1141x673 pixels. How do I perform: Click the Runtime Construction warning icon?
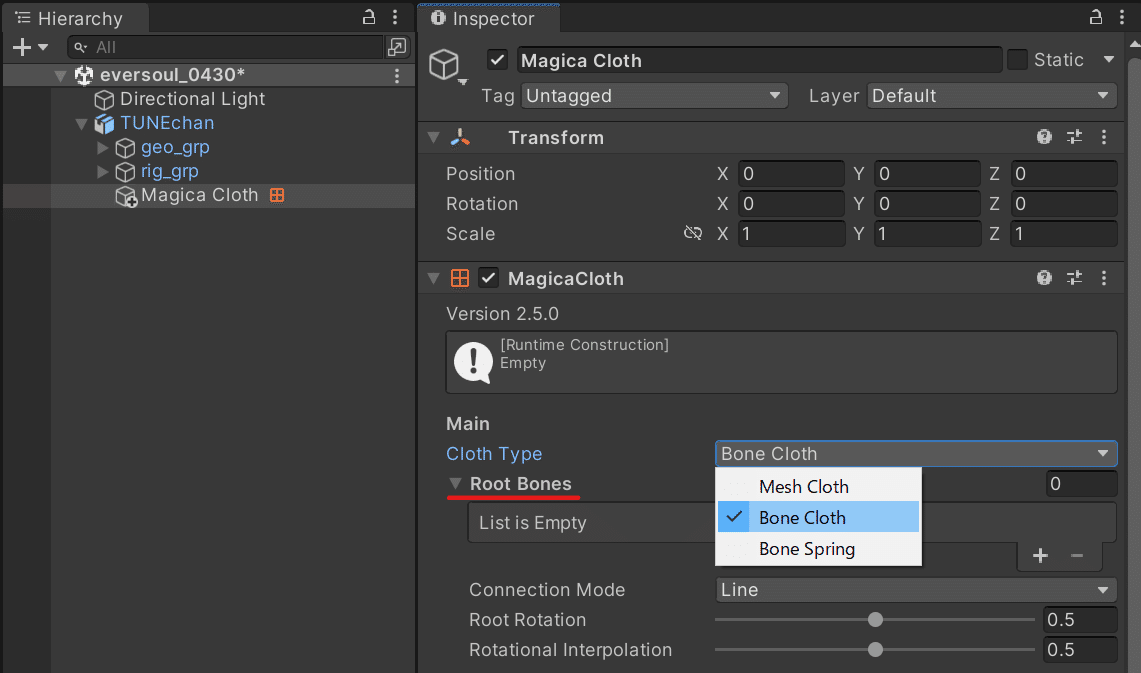coord(474,362)
